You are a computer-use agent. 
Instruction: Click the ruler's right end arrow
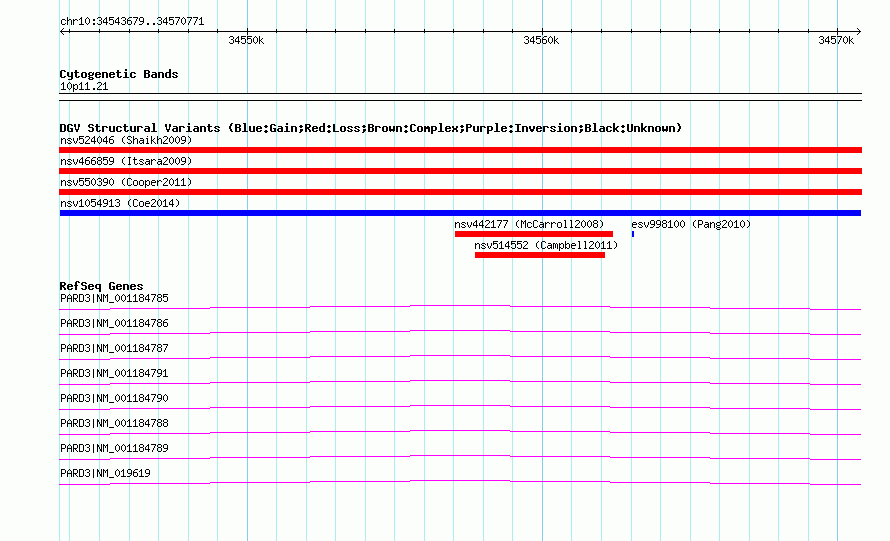tap(858, 31)
